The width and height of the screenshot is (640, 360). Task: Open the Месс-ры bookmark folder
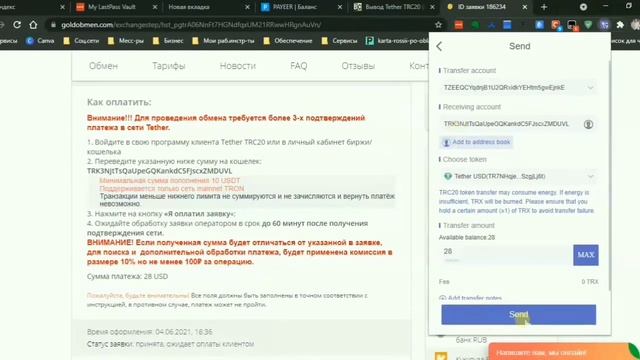[126, 41]
